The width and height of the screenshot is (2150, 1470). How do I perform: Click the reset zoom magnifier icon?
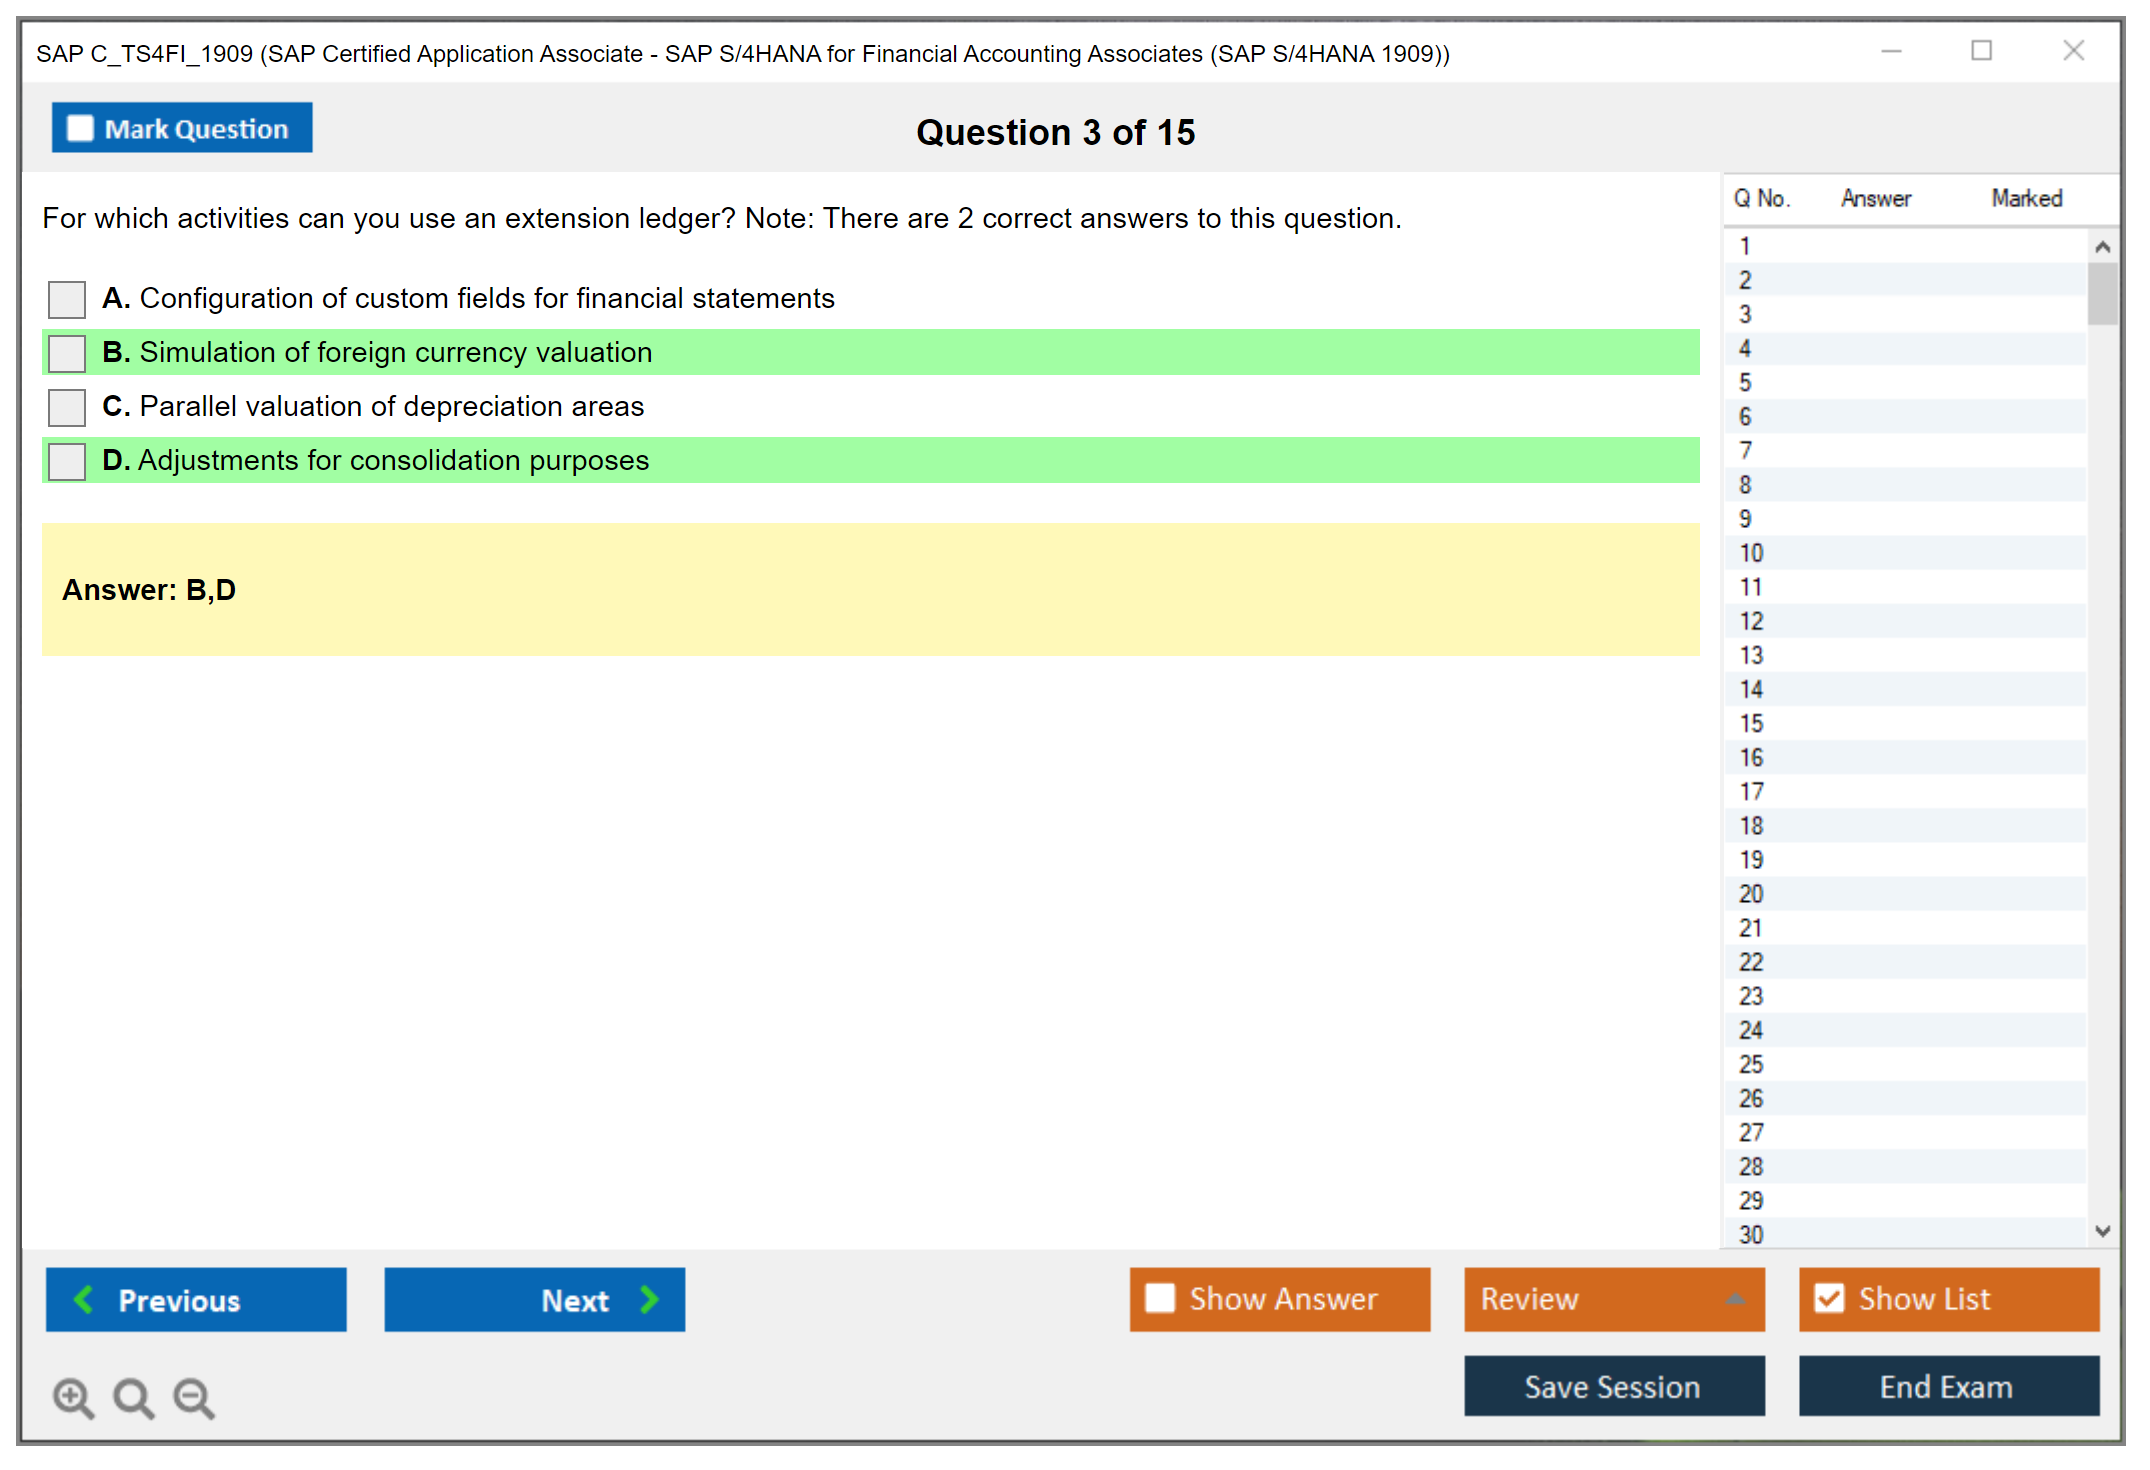coord(133,1397)
